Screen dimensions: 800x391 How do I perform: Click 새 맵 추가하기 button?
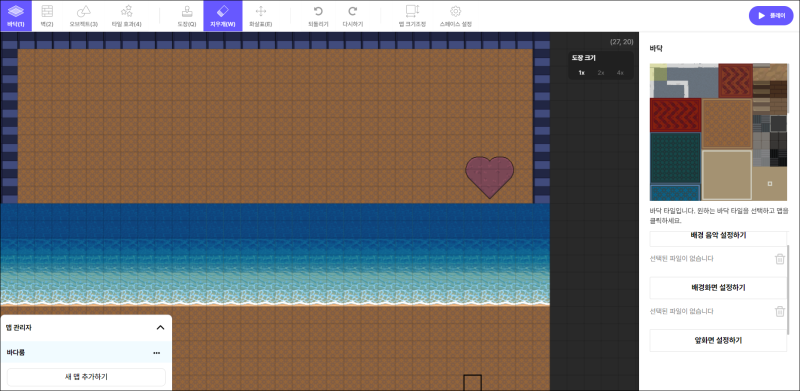click(86, 377)
